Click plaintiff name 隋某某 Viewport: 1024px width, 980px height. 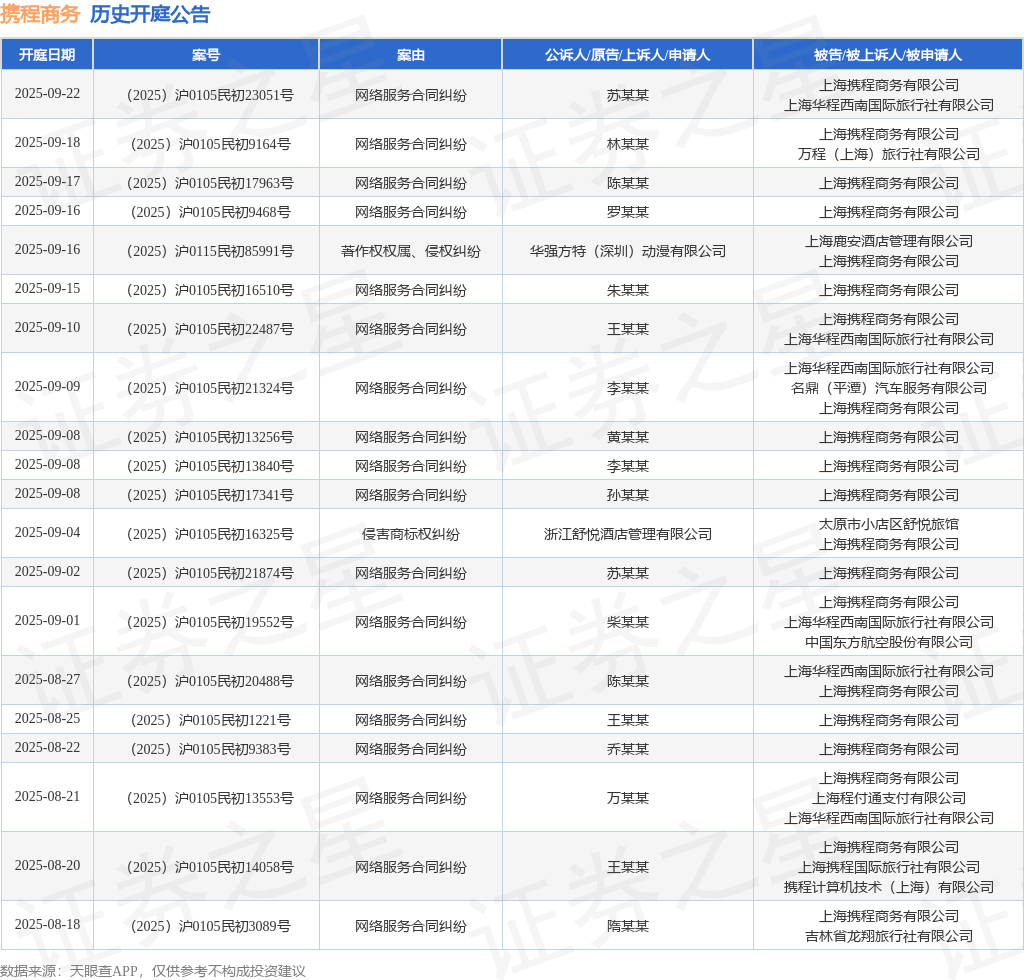[x=628, y=926]
